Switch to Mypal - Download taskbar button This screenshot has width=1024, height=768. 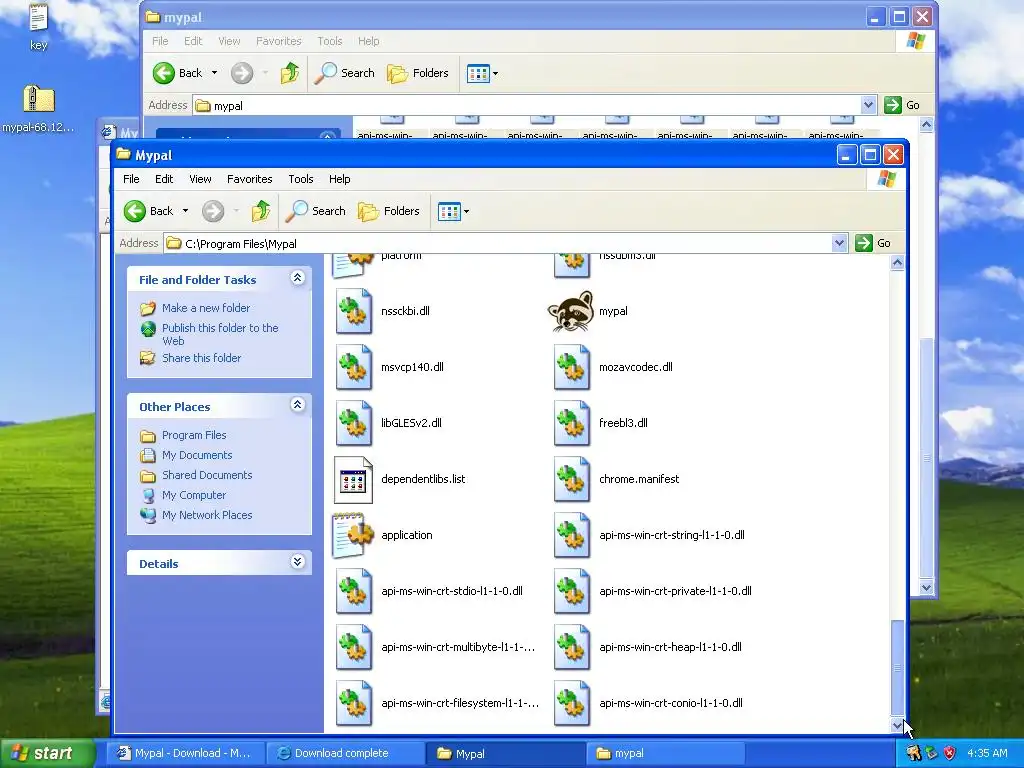185,754
